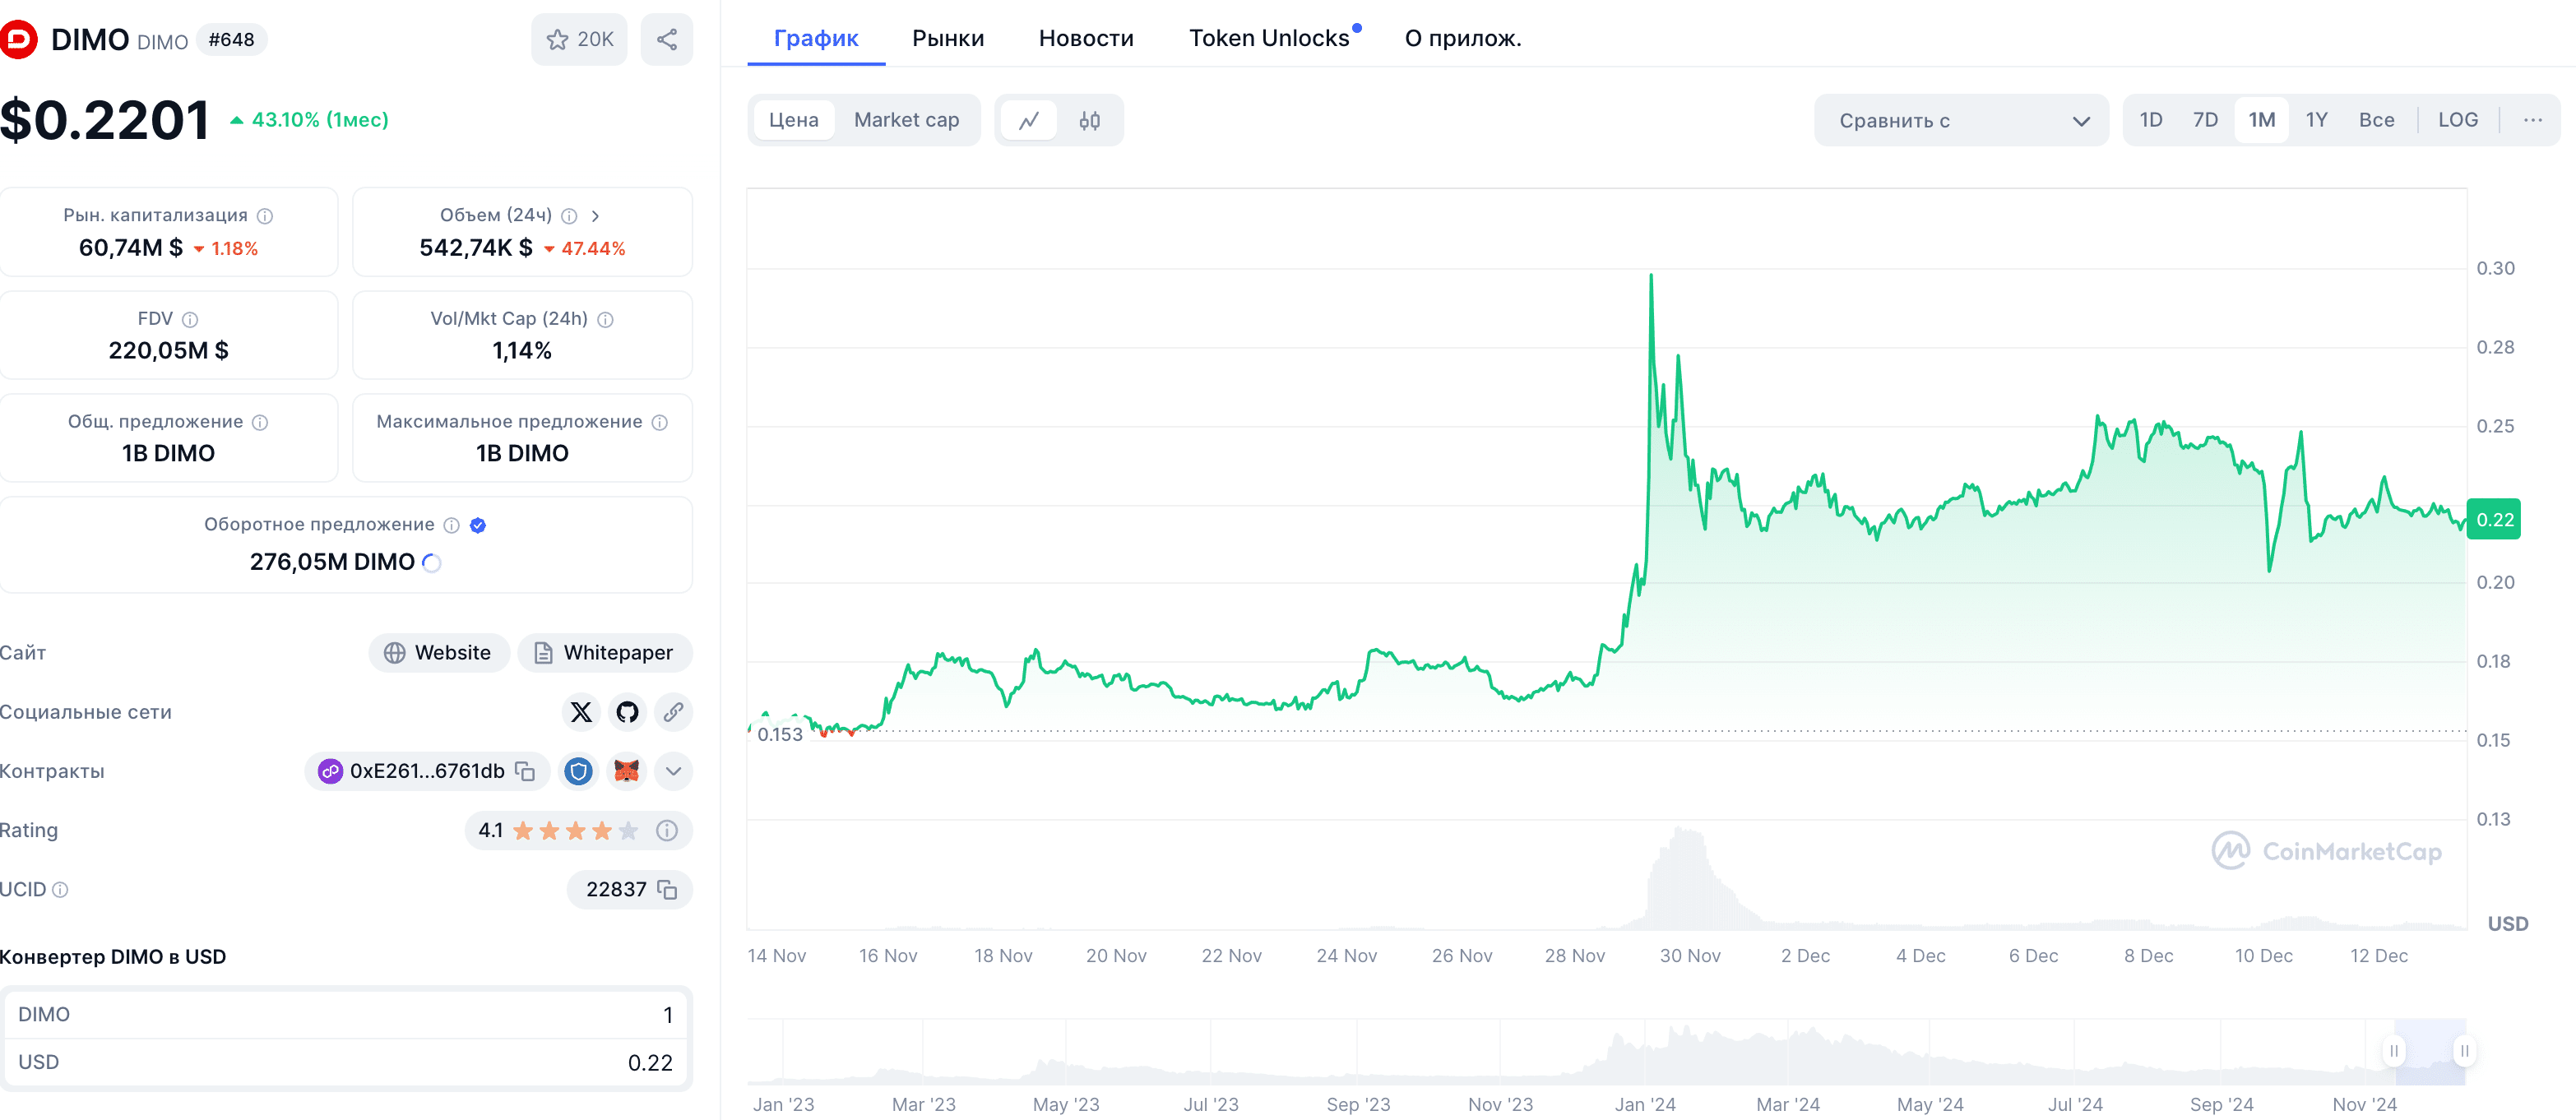Expand more contracts chevron
2576x1120 pixels.
673,771
